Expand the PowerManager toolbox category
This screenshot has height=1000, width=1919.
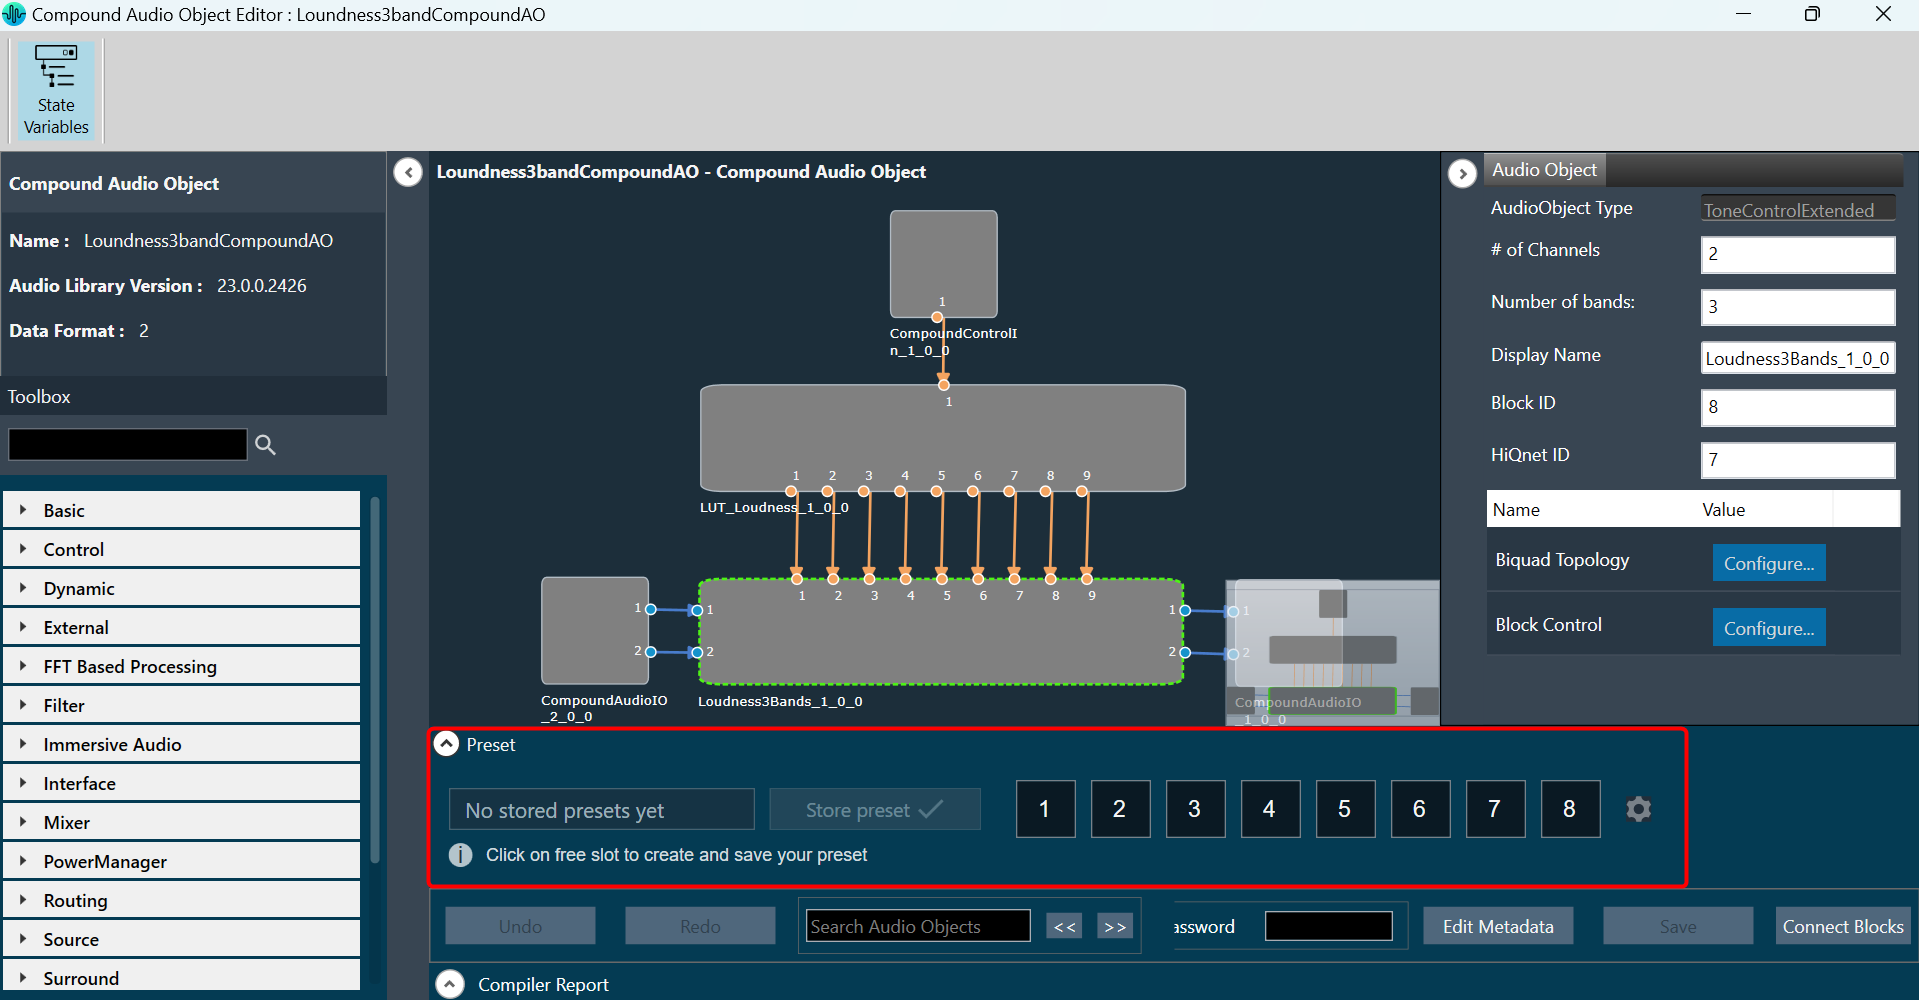181,861
